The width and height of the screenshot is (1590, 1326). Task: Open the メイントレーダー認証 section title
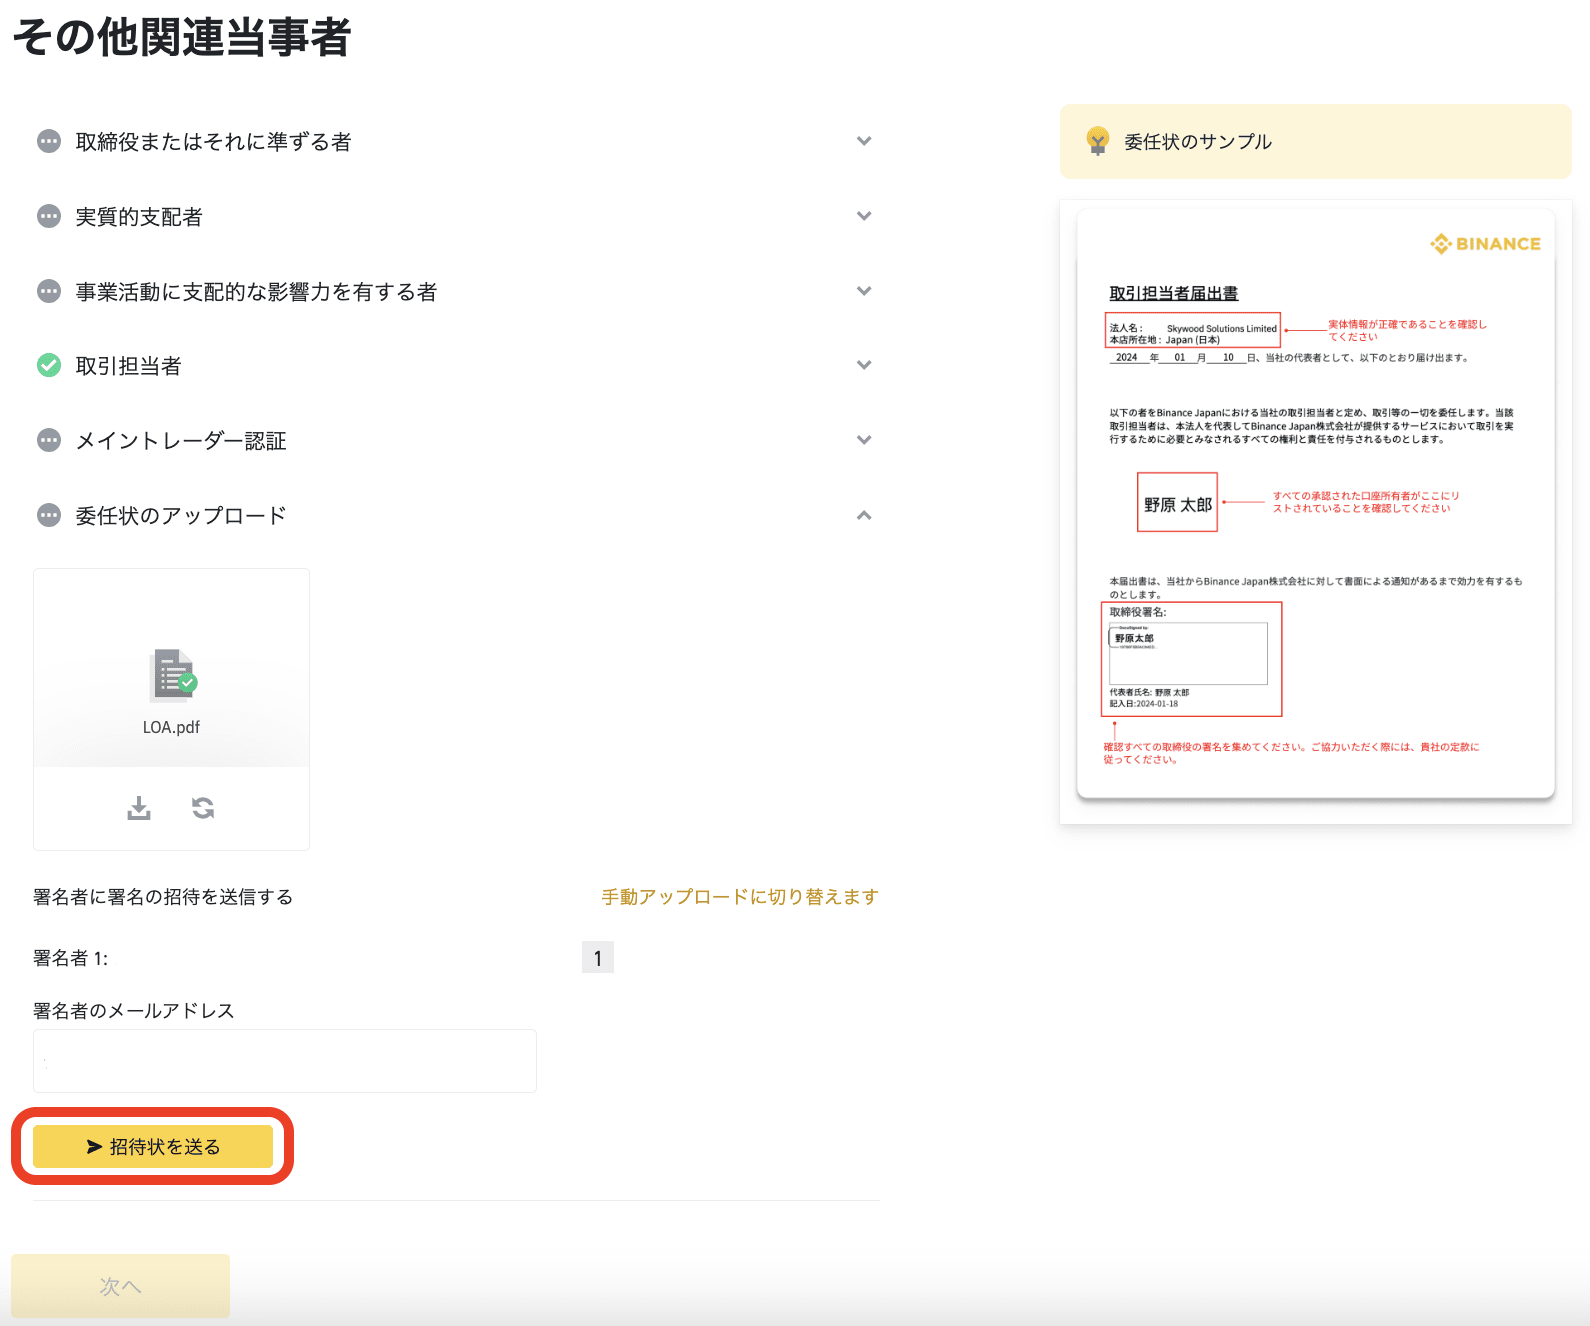click(181, 441)
